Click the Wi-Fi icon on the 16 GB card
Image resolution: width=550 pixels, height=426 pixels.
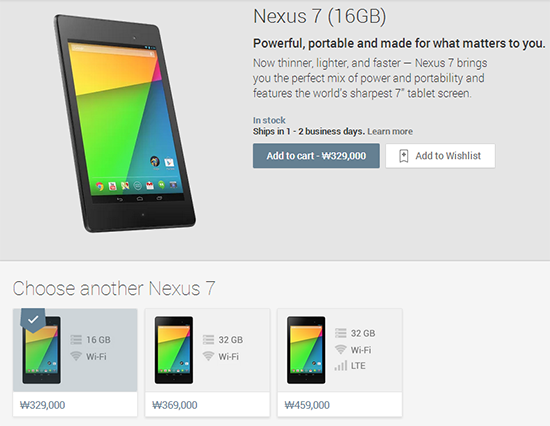point(76,356)
